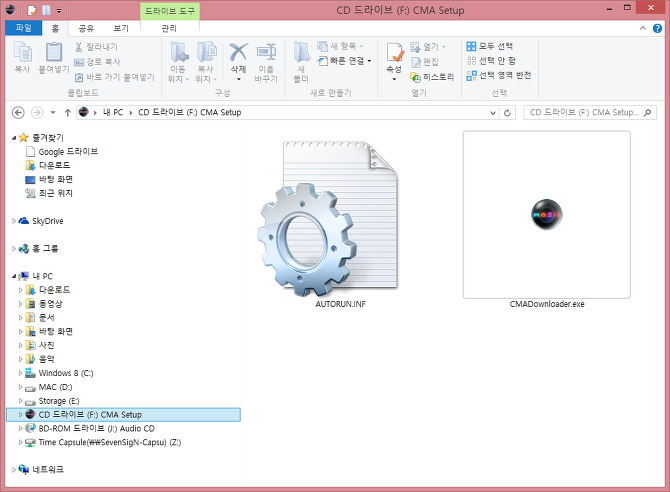Click the Edit (편집) ribbon button
This screenshot has height=492, width=670.
tap(425, 62)
